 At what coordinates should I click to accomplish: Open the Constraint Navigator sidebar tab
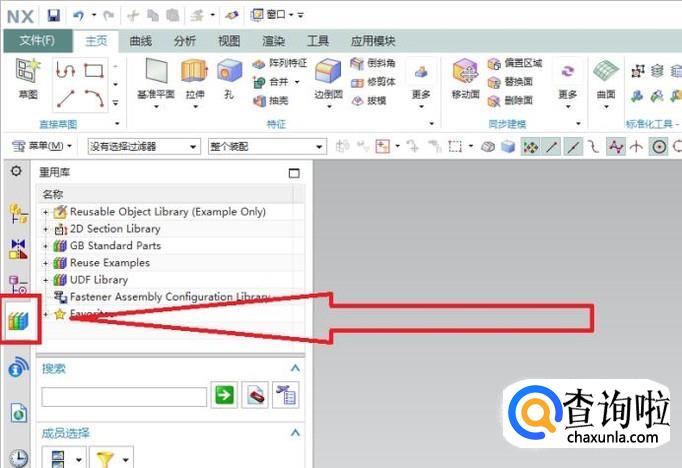click(x=18, y=249)
